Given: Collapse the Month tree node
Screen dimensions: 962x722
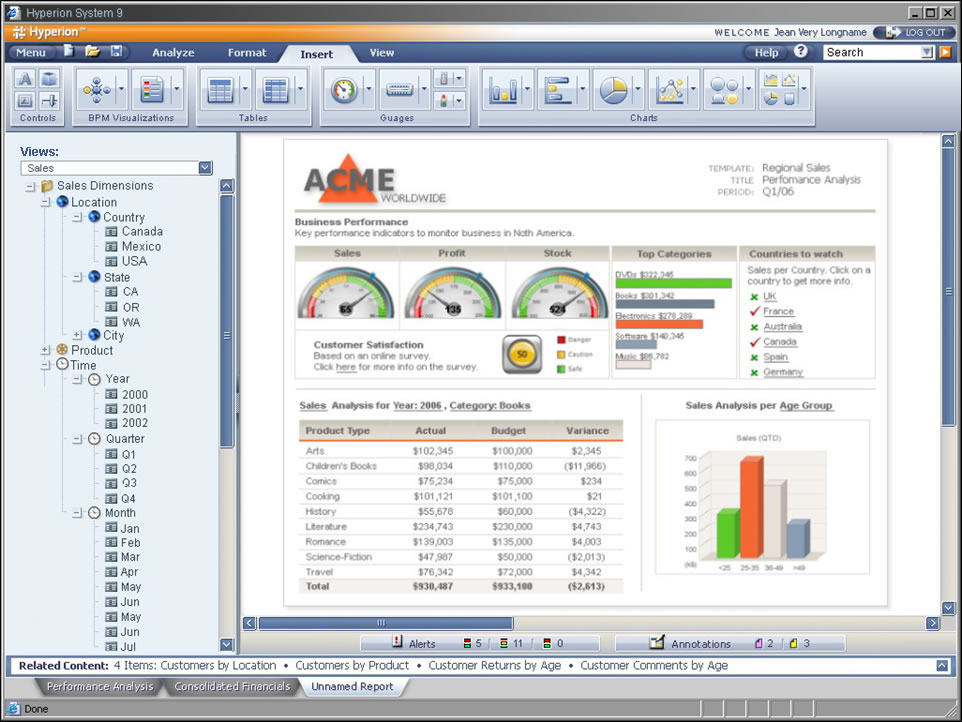Looking at the screenshot, I should (x=77, y=513).
